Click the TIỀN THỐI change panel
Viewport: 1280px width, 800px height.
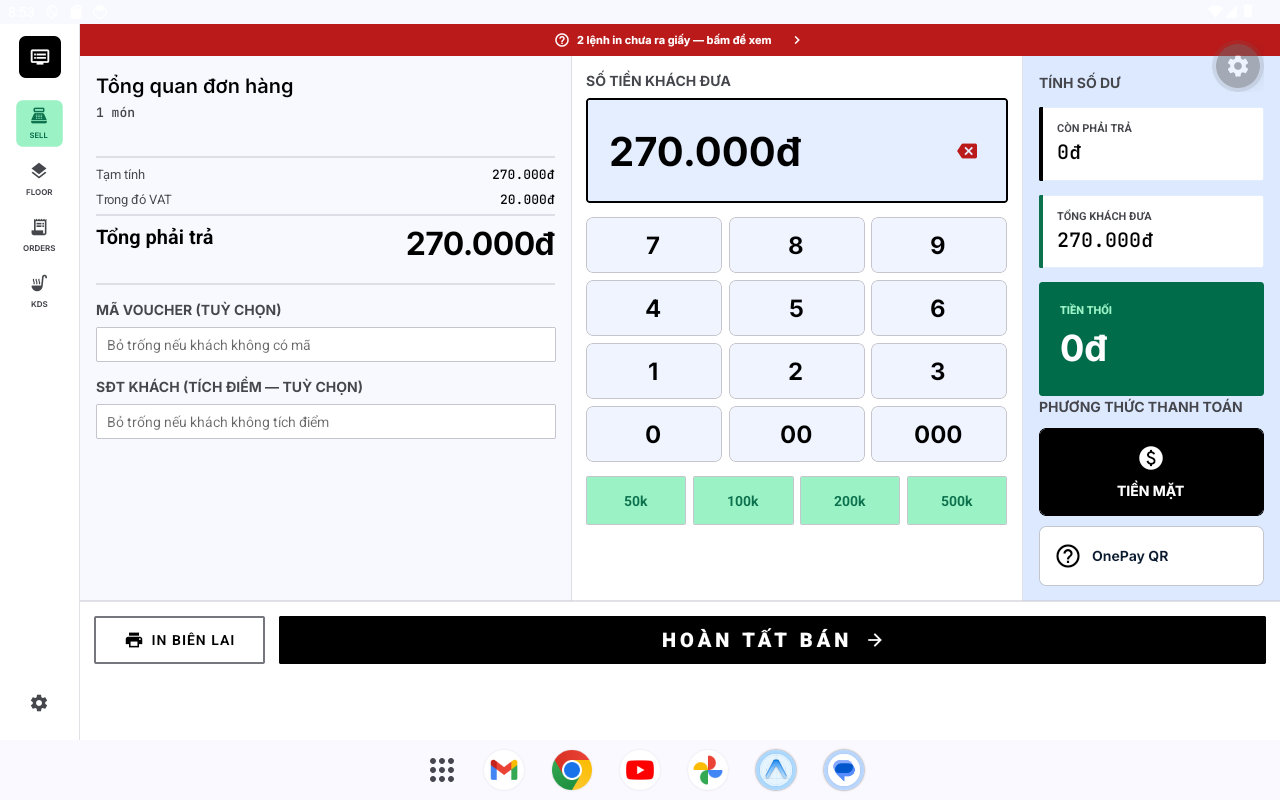point(1151,339)
